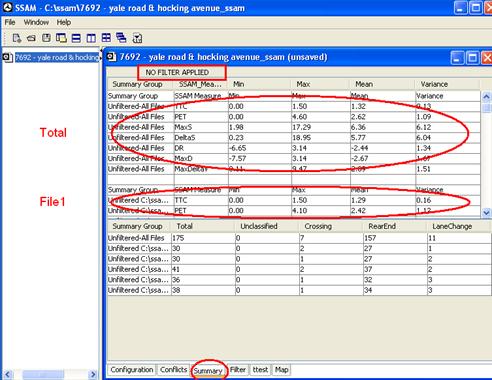Arrange windows in grid icon

pos(106,38)
